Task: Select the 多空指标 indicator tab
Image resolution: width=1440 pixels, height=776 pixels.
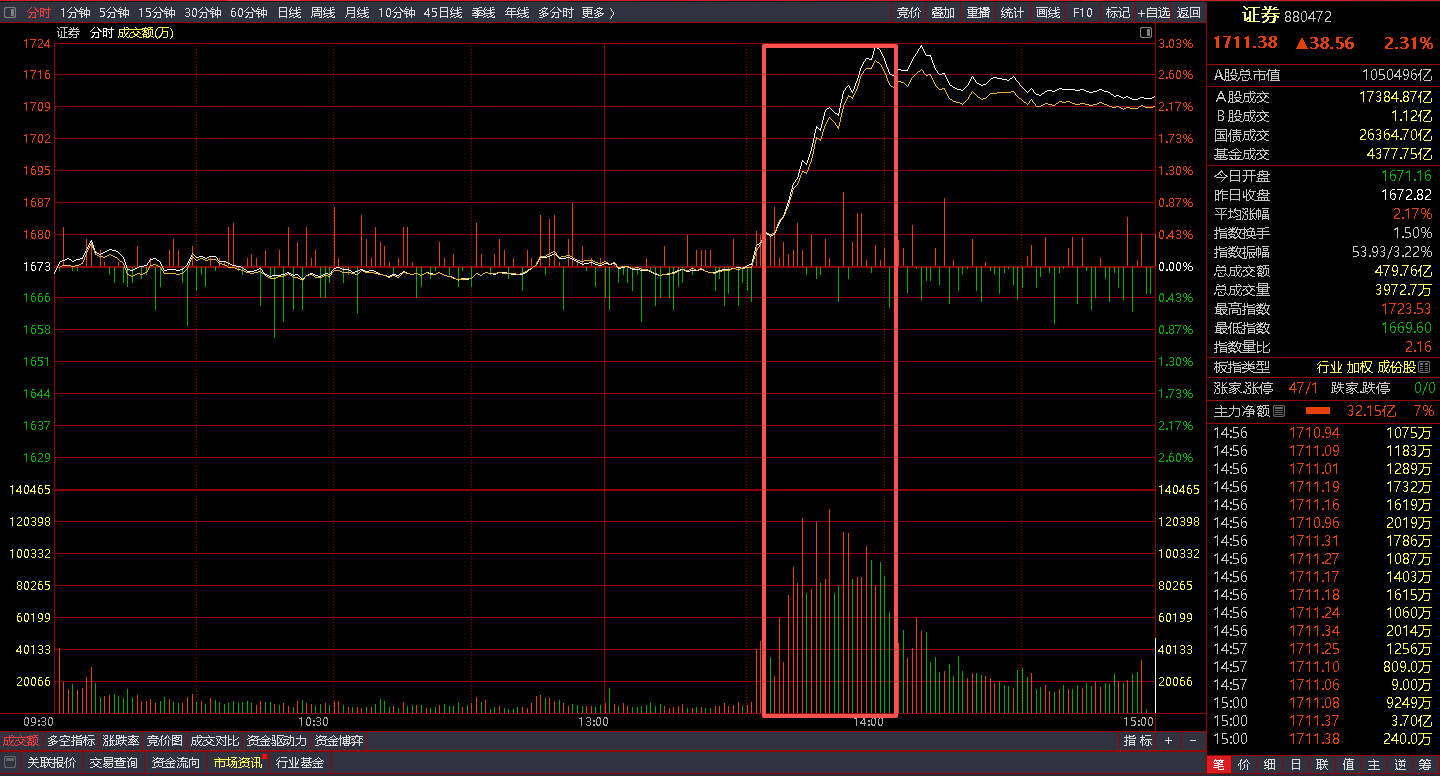Action: (x=71, y=741)
